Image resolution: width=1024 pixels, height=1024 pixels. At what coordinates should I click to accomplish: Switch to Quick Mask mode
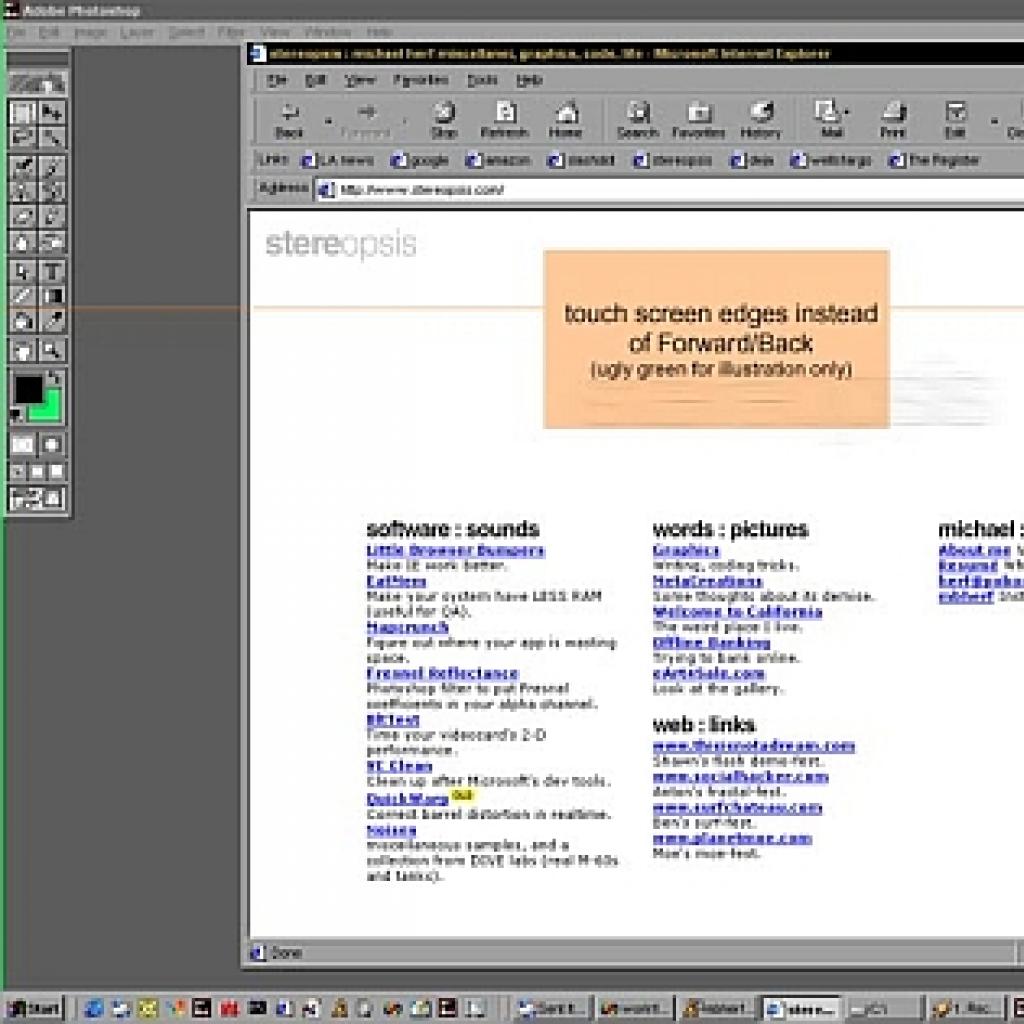tap(52, 445)
